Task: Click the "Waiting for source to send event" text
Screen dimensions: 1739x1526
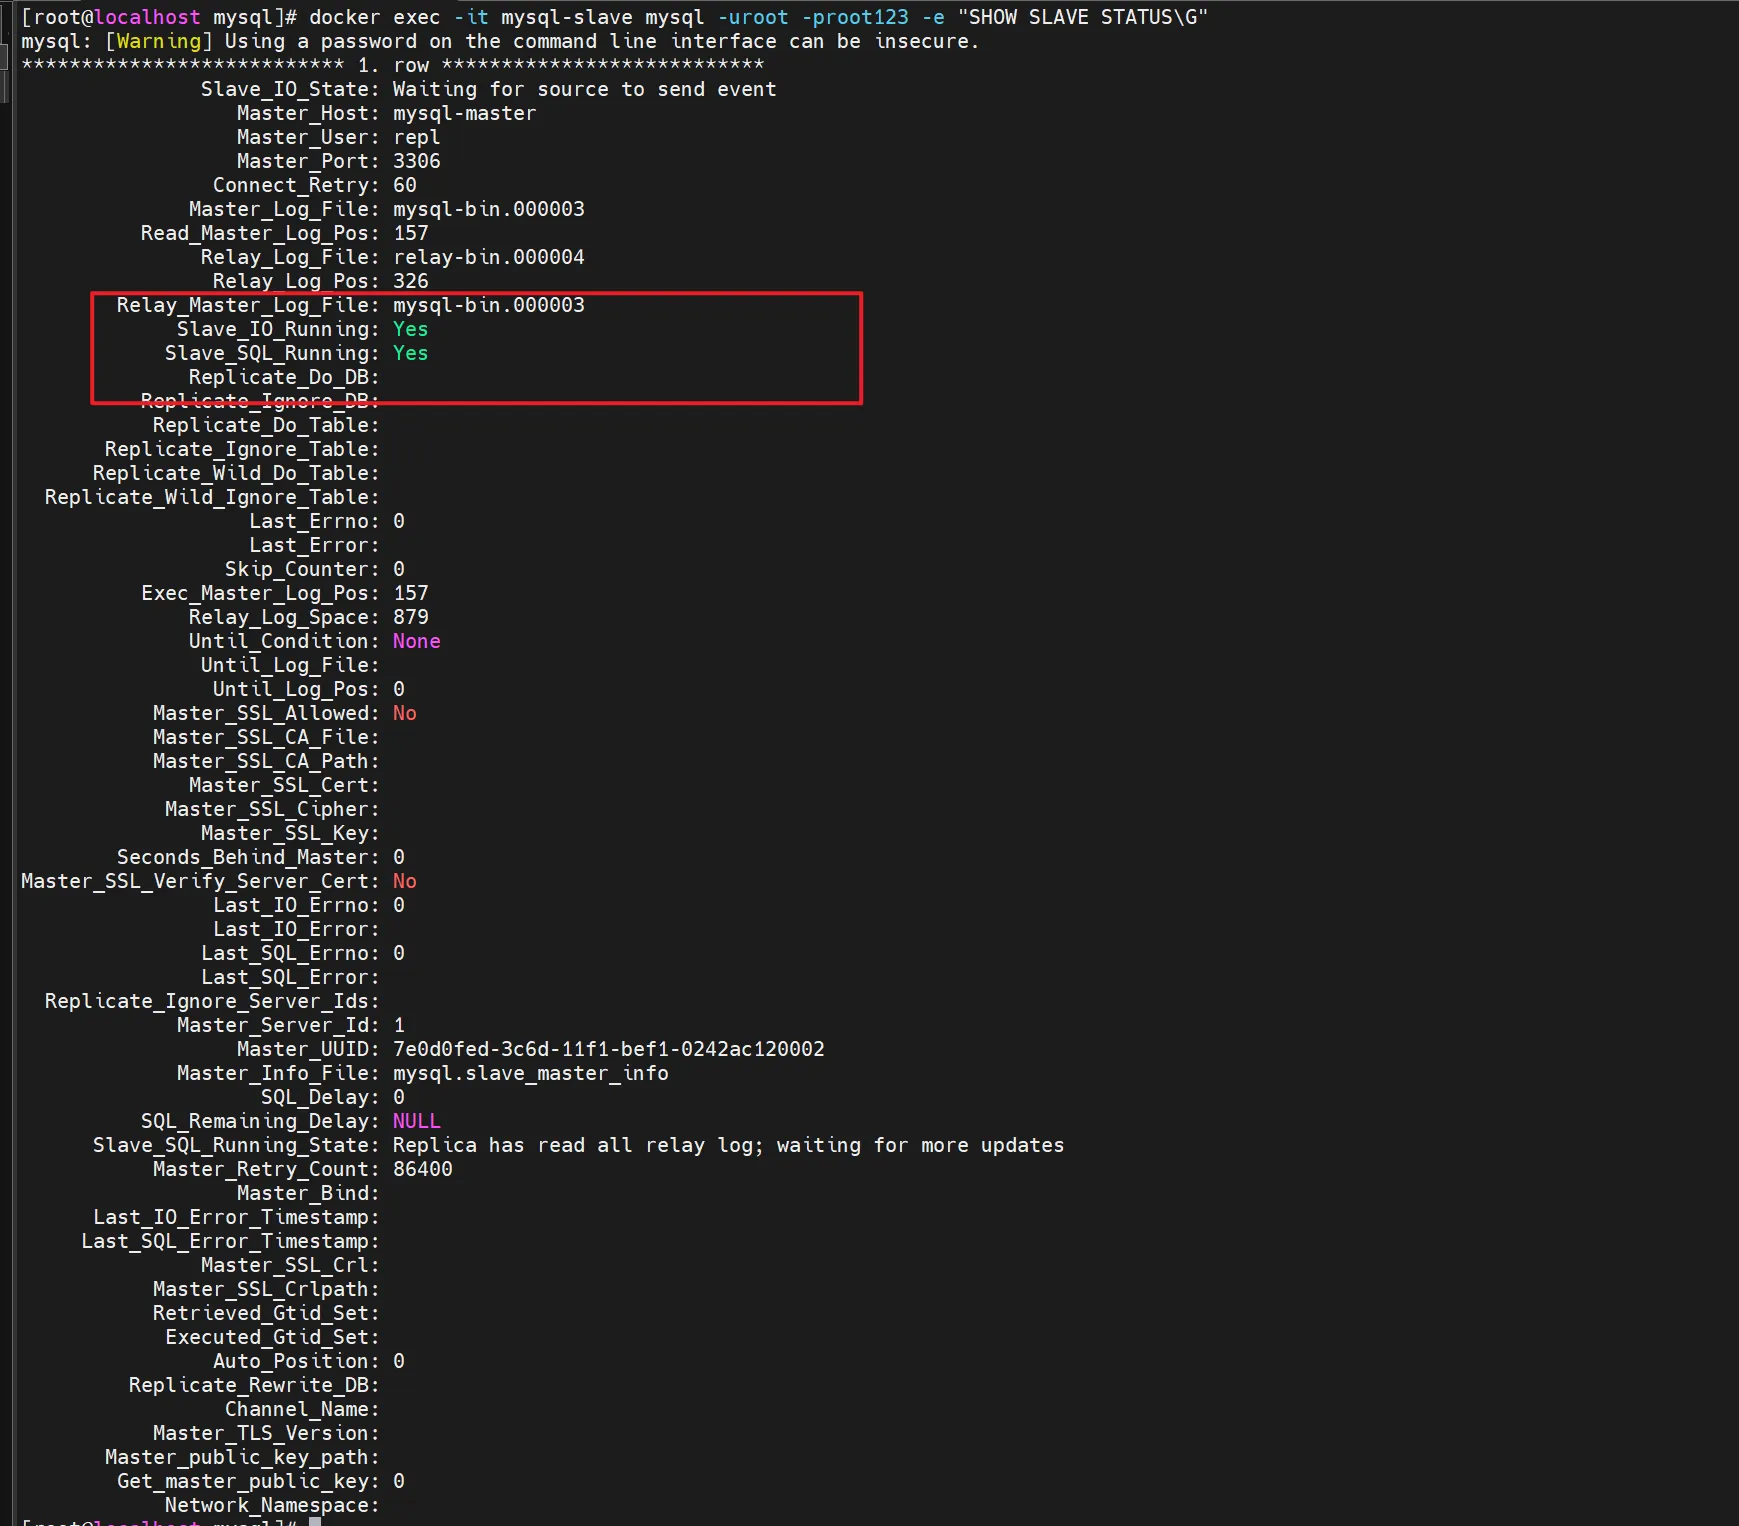Action: (x=584, y=89)
